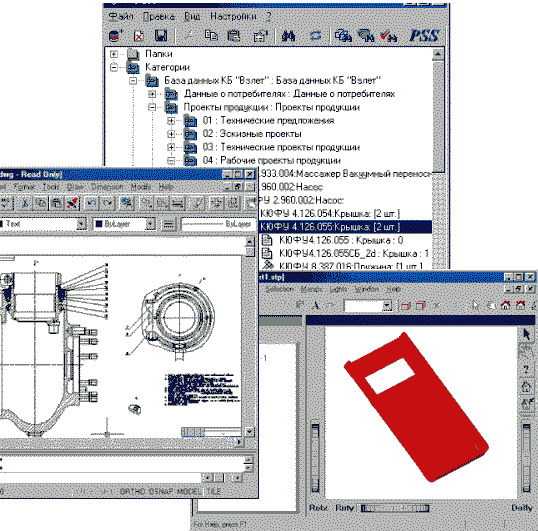The height and width of the screenshot is (531, 538).
Task: Collapse the Категории tree node
Action: pyautogui.click(x=114, y=67)
